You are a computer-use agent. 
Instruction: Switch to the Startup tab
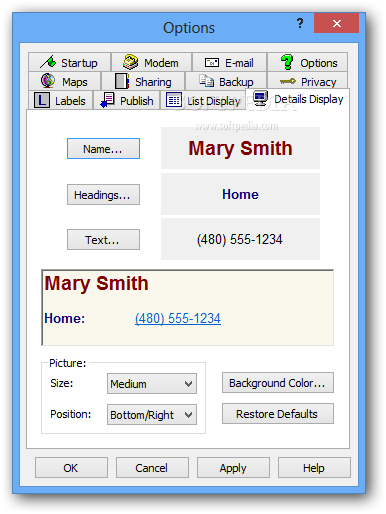(69, 62)
